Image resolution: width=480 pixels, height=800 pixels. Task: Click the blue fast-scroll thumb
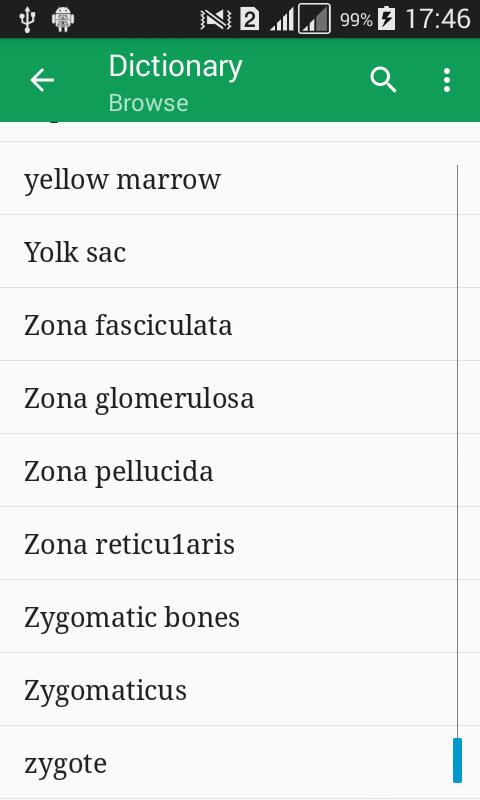[x=458, y=760]
